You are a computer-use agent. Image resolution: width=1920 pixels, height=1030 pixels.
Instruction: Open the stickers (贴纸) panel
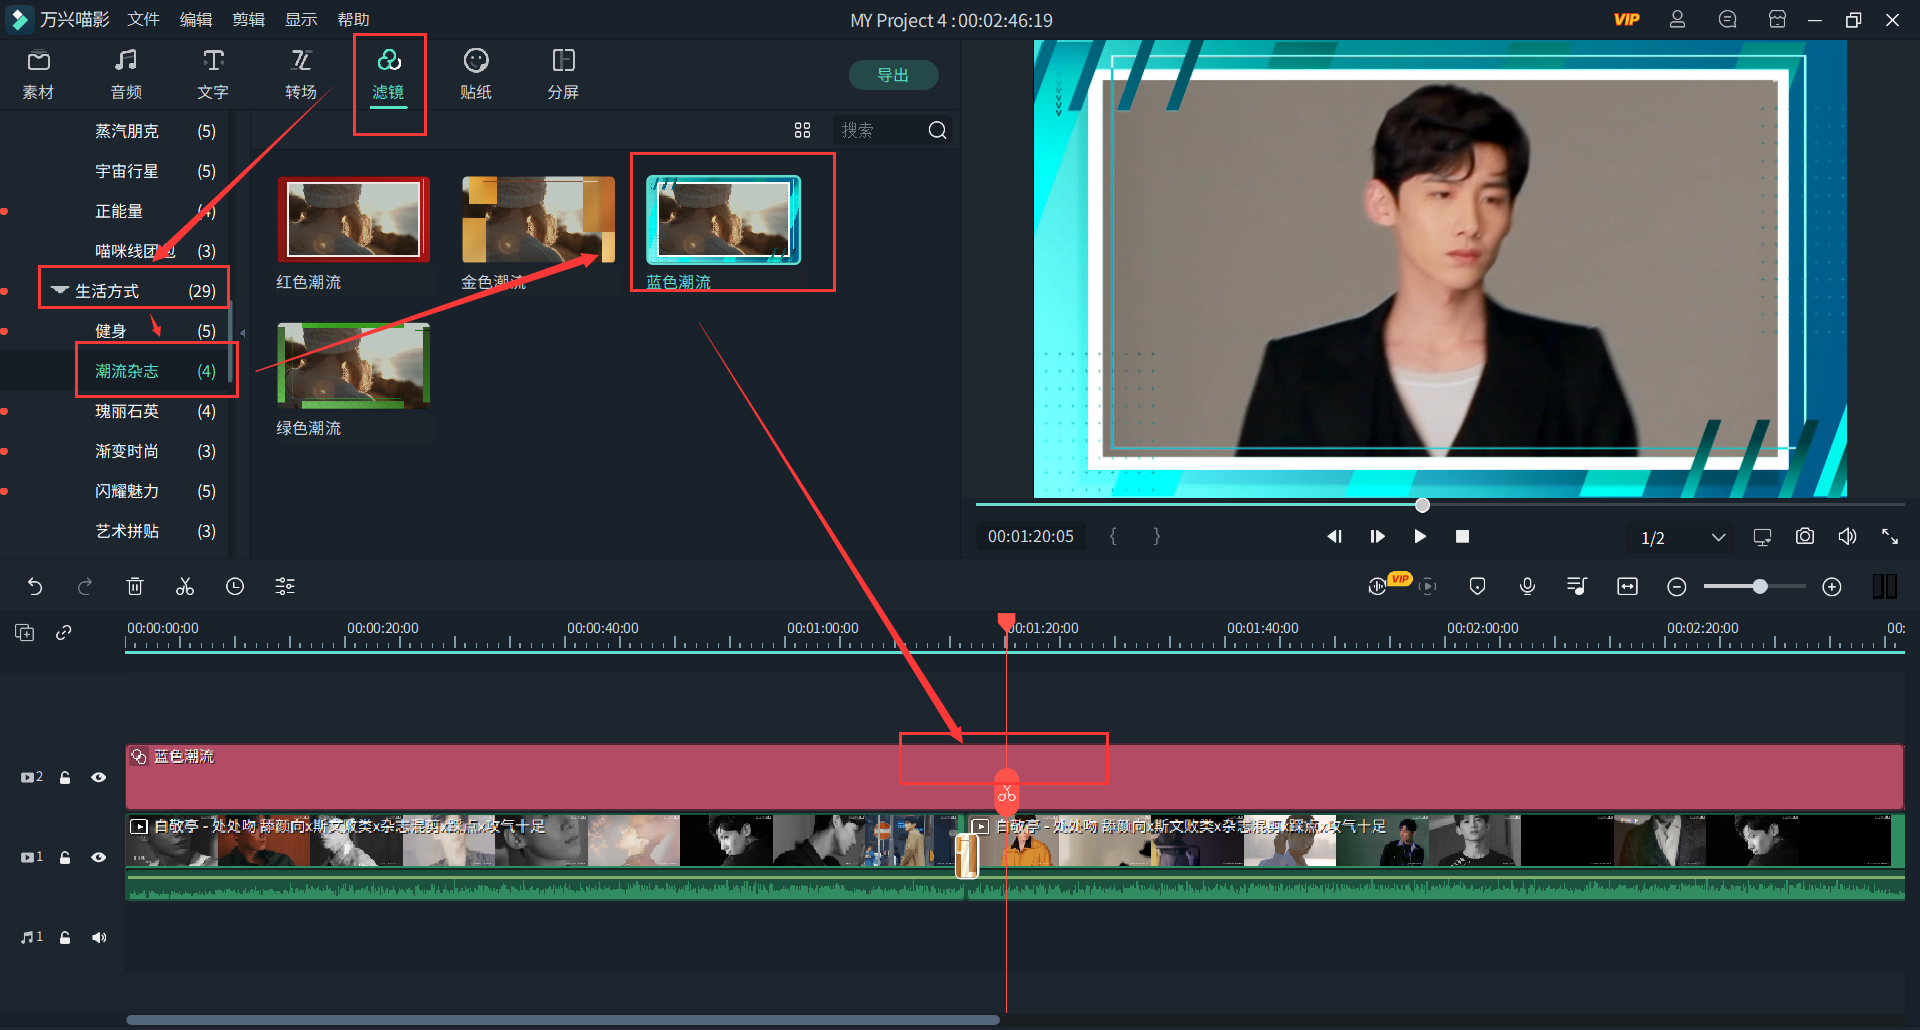click(476, 75)
